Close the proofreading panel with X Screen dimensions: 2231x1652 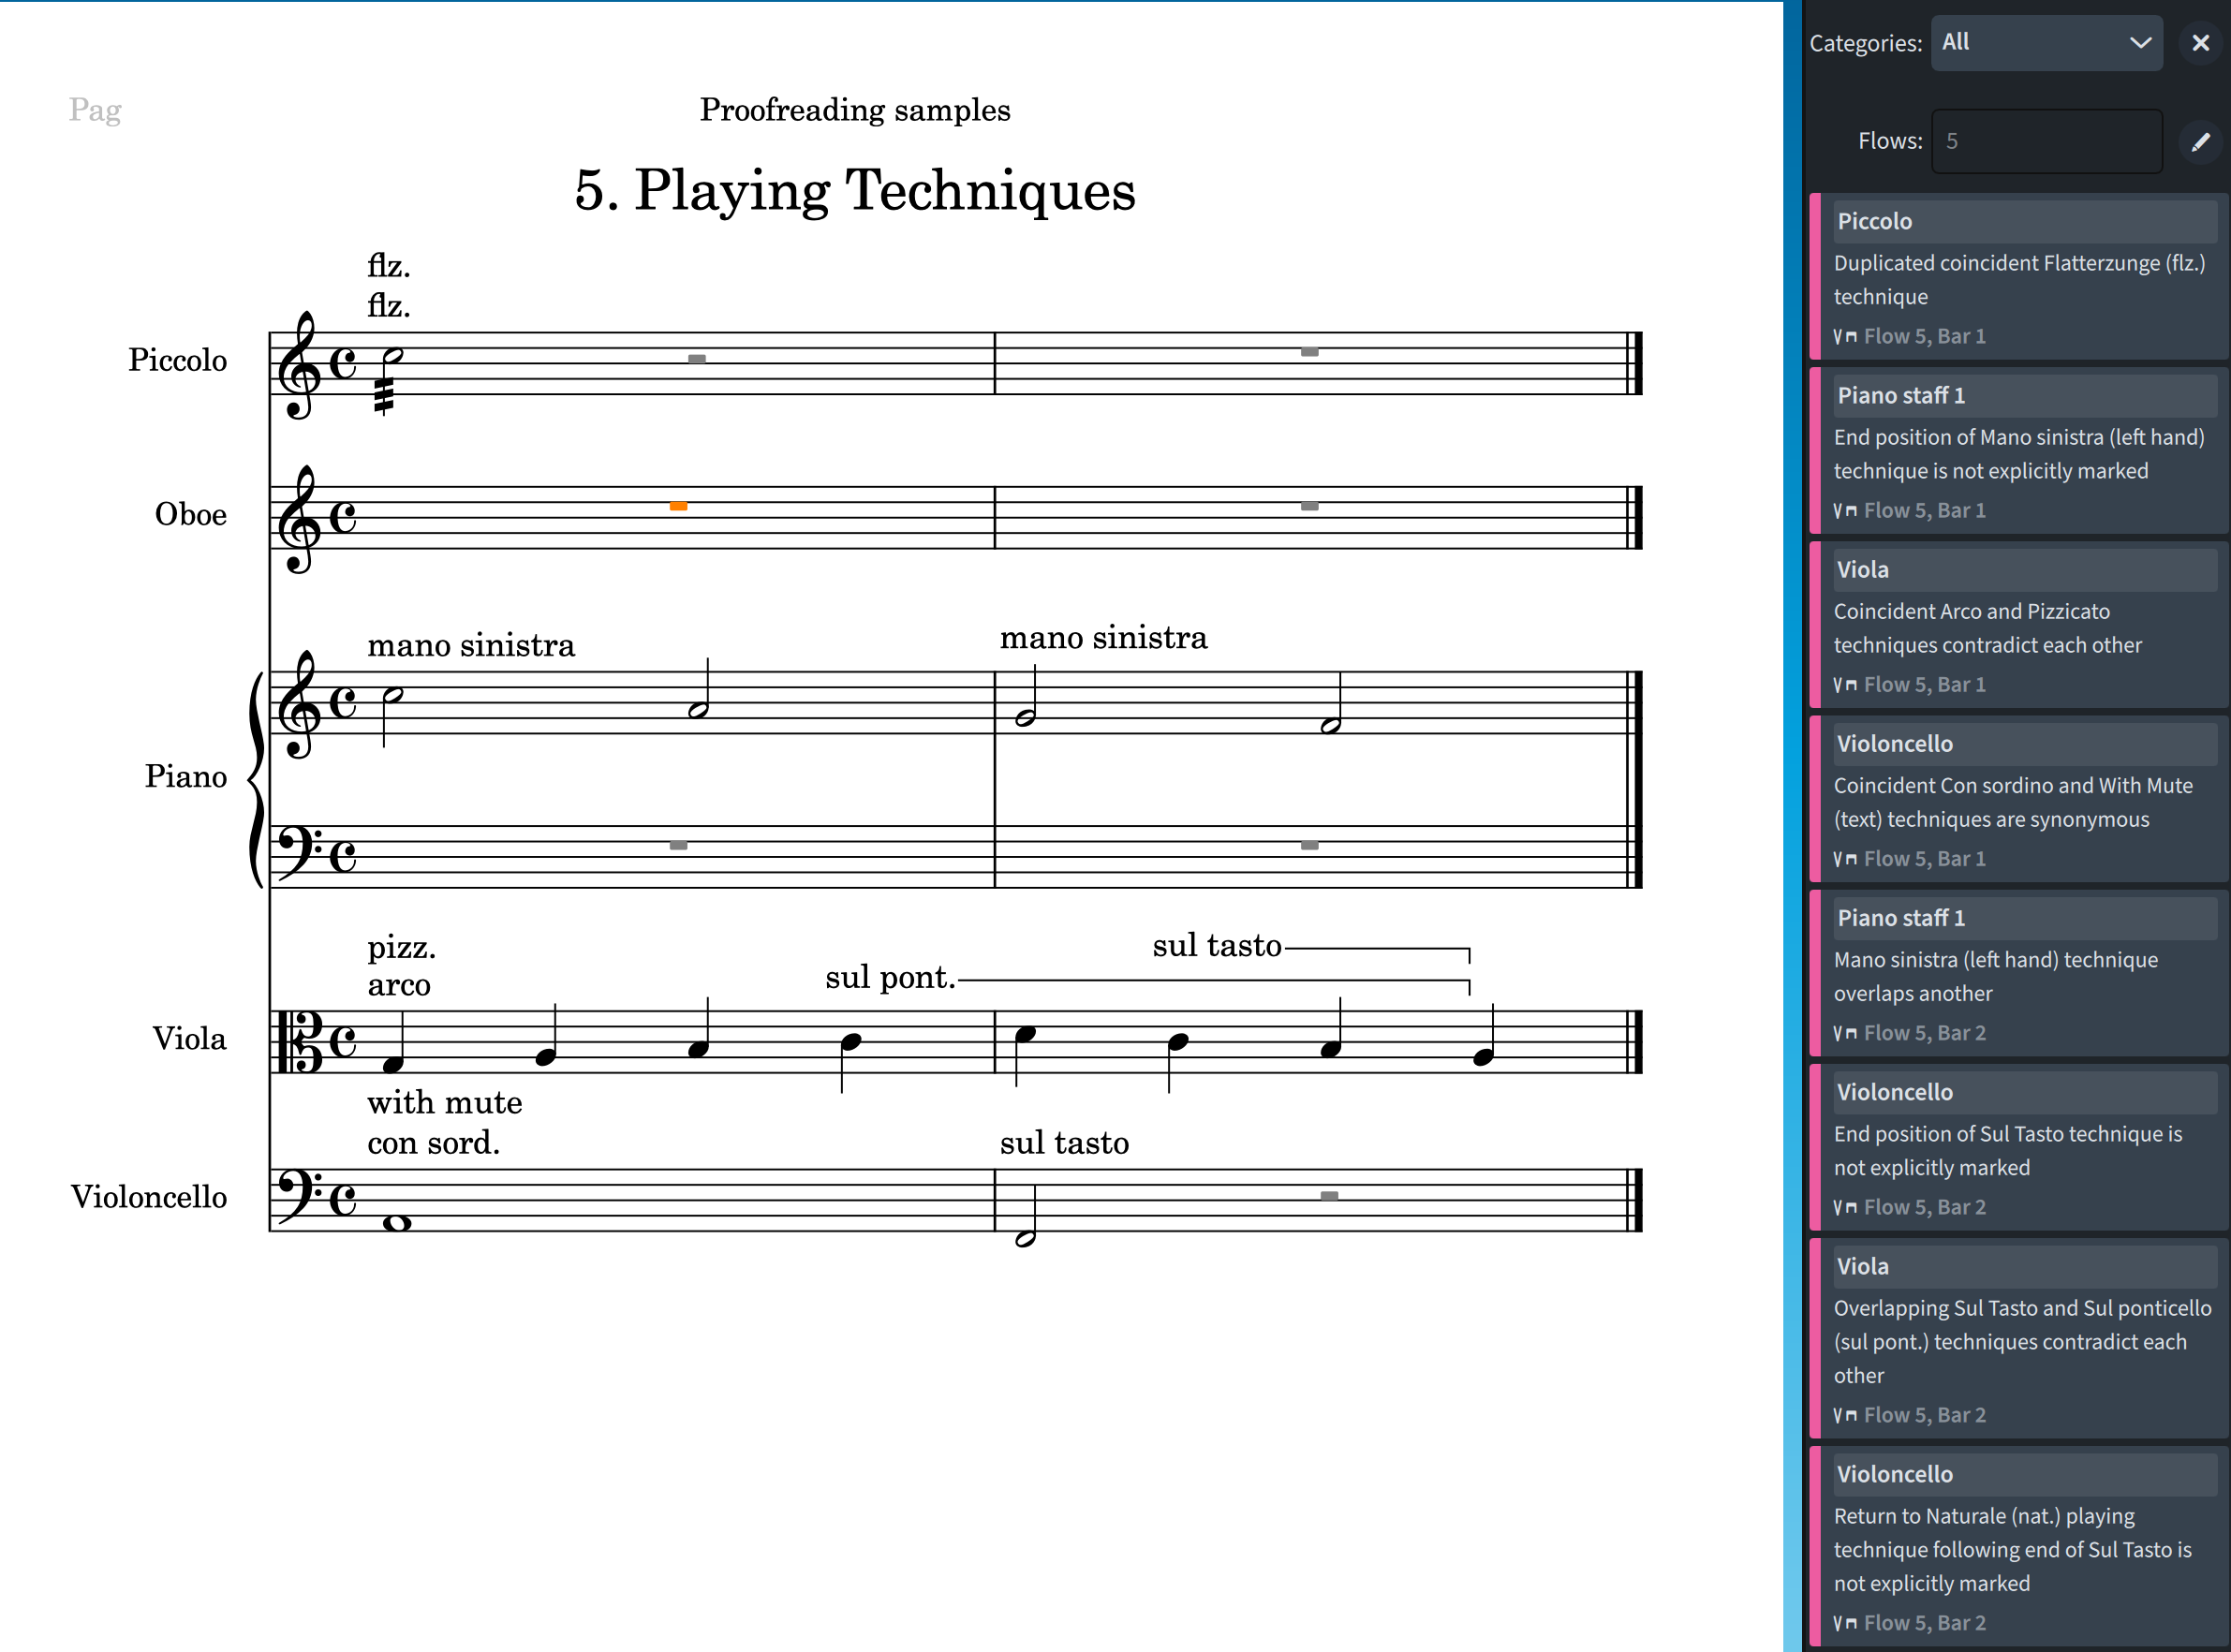coord(2200,43)
